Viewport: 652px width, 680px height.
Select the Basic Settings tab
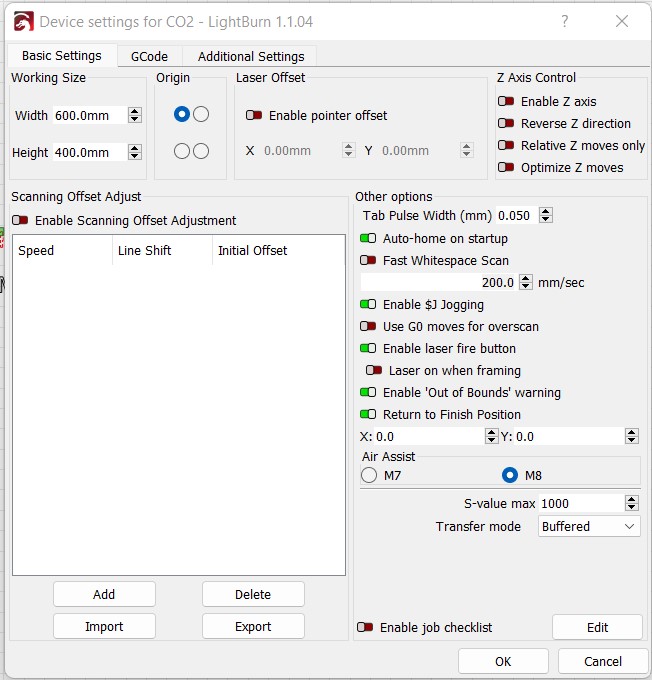[x=62, y=56]
